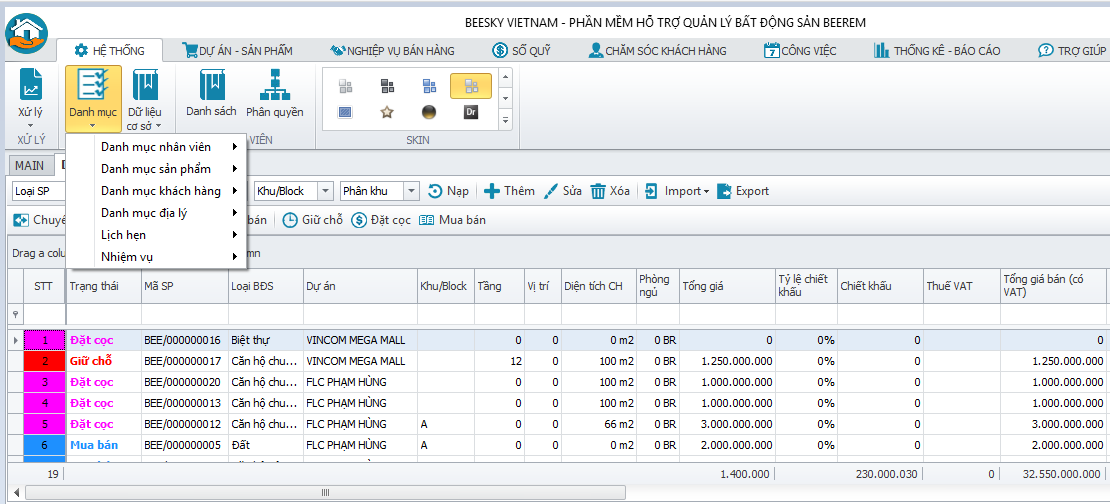Click the Xóa trash toolbar button
The width and height of the screenshot is (1110, 504).
point(610,191)
